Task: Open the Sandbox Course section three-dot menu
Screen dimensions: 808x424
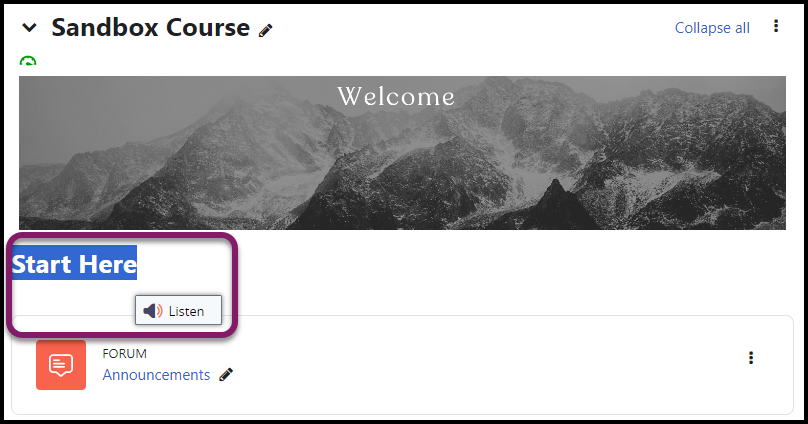Action: pyautogui.click(x=776, y=26)
